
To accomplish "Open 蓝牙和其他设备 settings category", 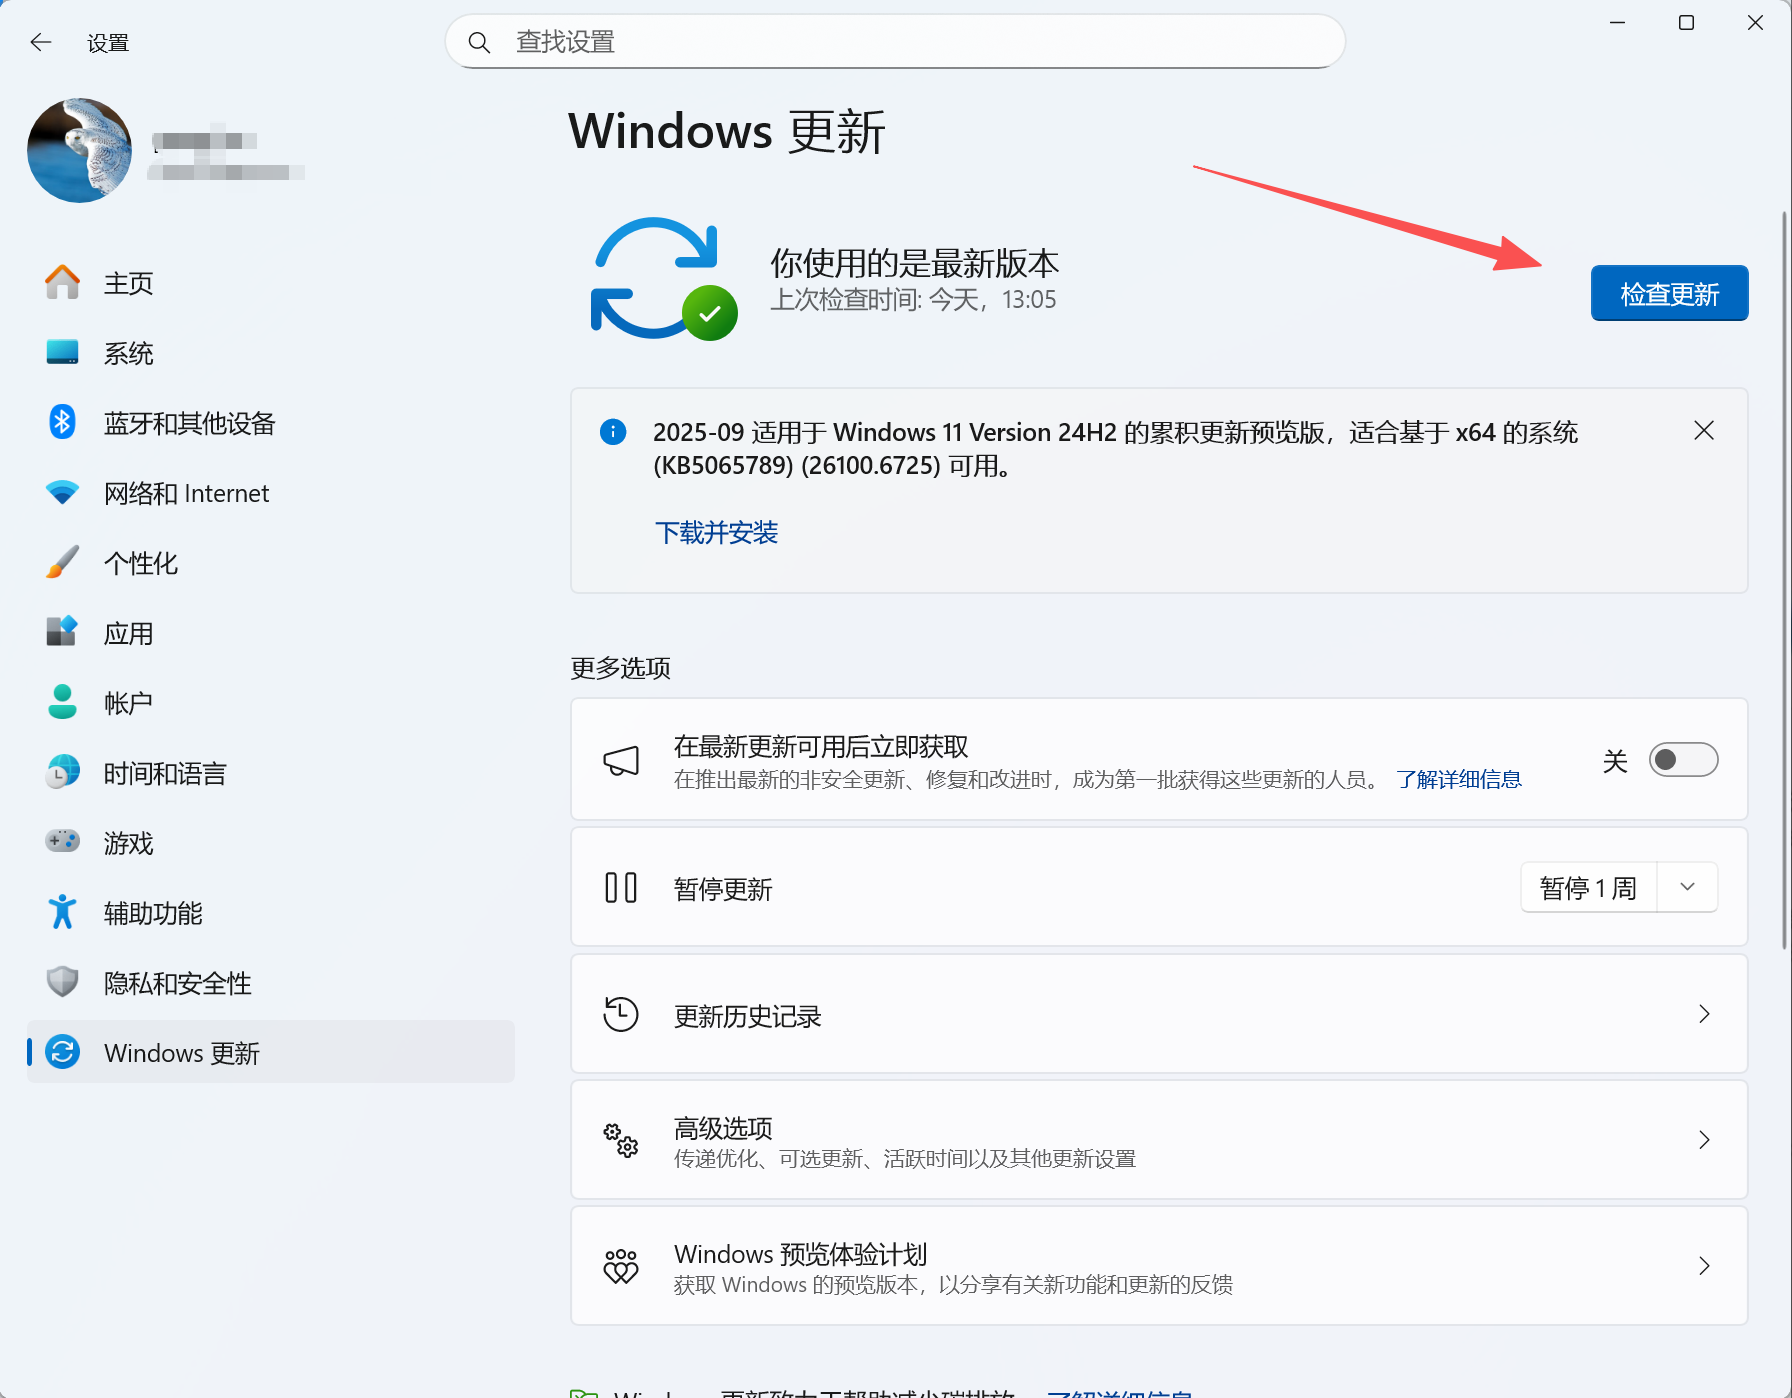I will [x=271, y=423].
